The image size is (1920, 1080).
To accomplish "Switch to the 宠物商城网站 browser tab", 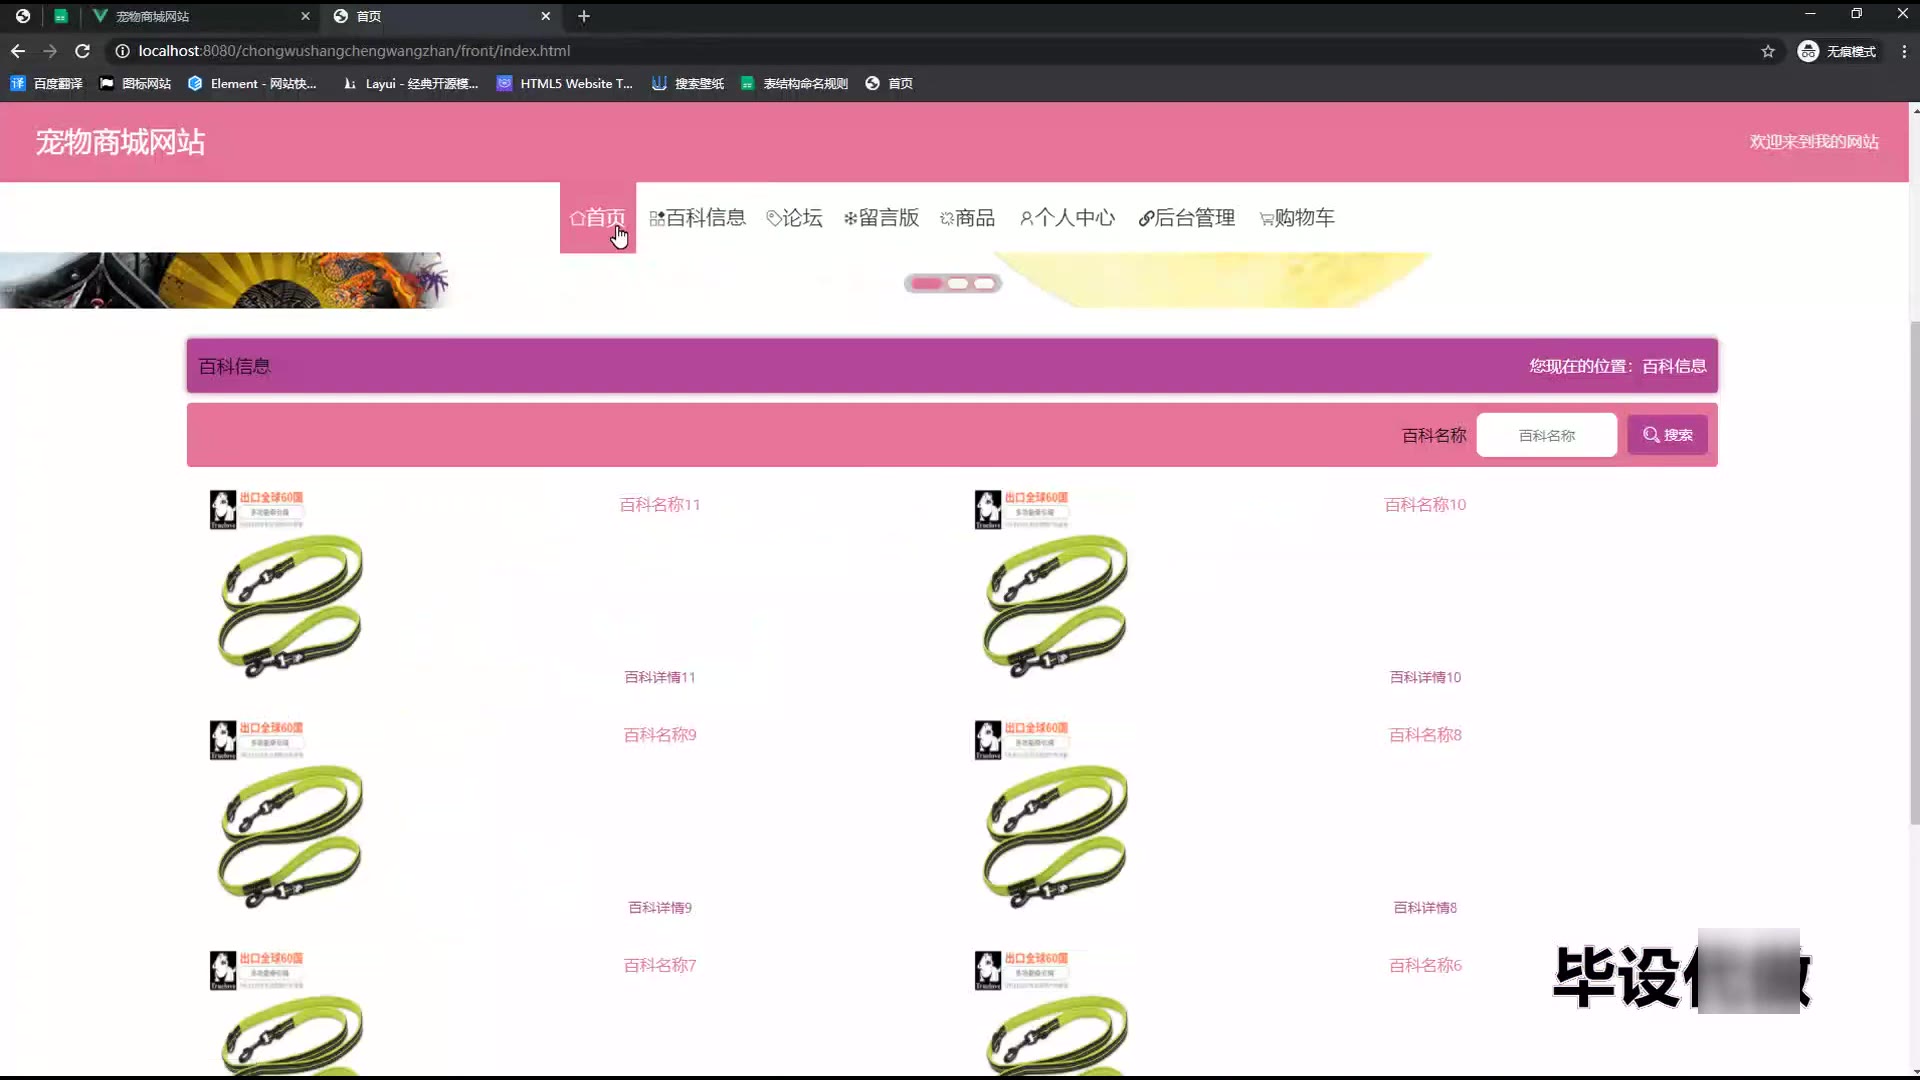I will 200,16.
